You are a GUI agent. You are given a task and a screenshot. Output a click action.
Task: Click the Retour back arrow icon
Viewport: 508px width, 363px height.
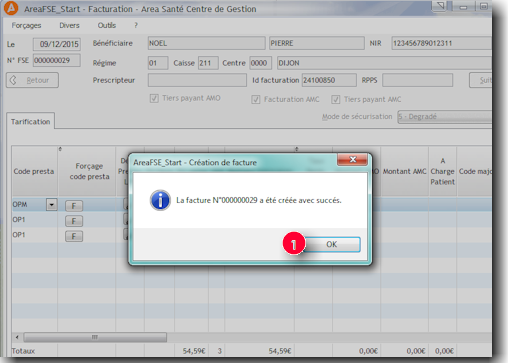[13, 80]
